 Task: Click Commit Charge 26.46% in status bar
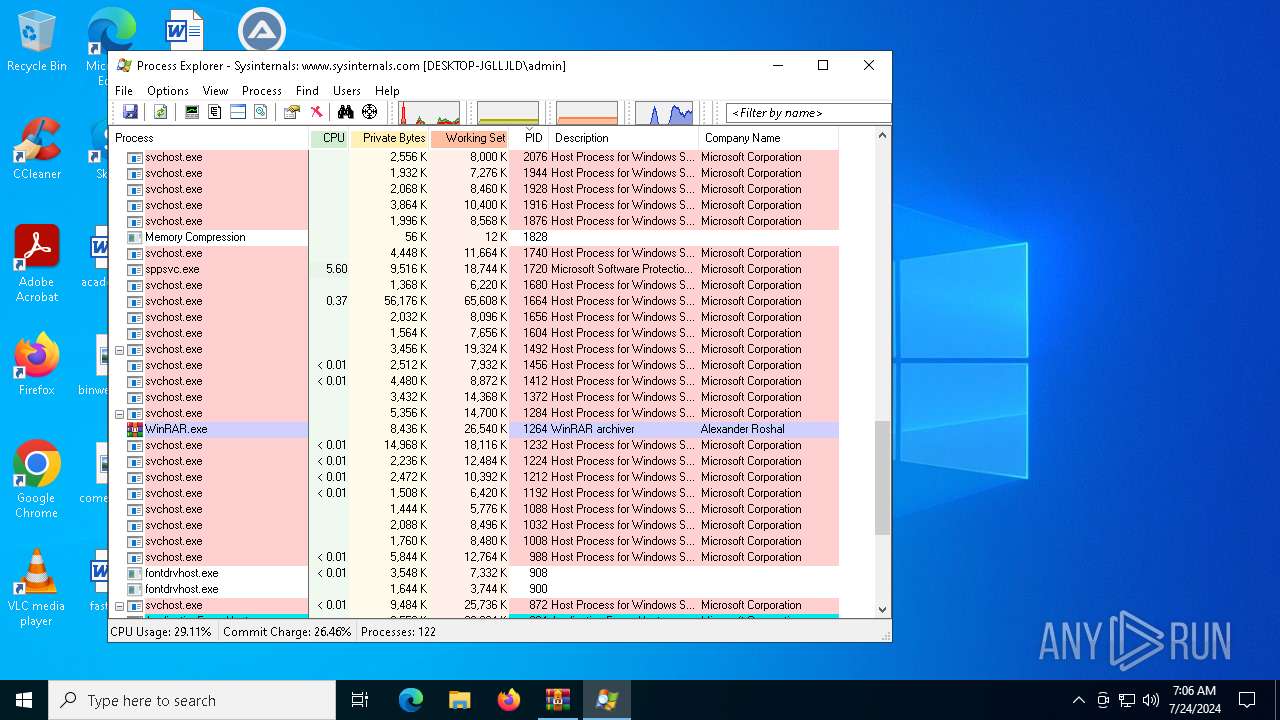point(287,632)
